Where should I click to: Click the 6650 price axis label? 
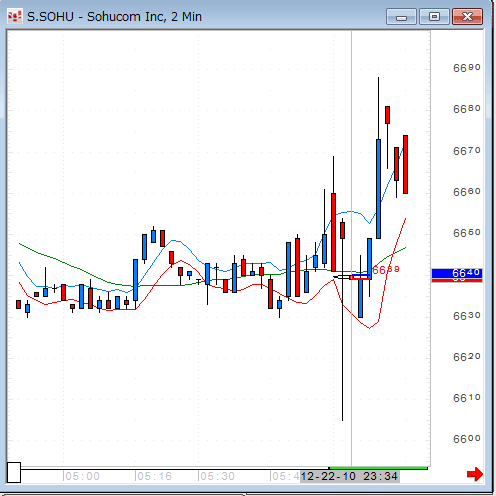[x=467, y=233]
